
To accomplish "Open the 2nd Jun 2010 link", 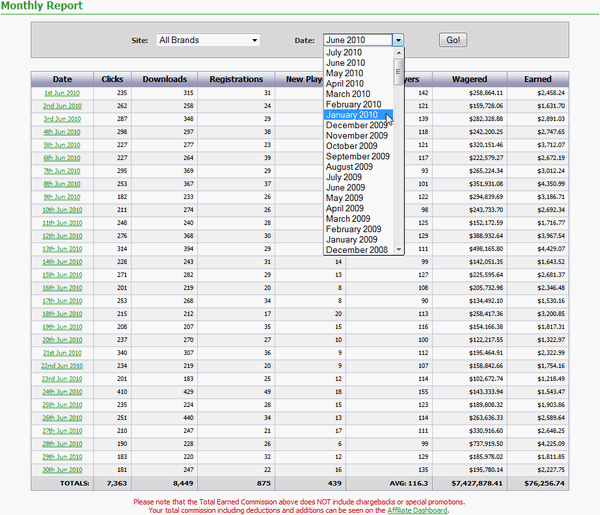I will coord(62,106).
